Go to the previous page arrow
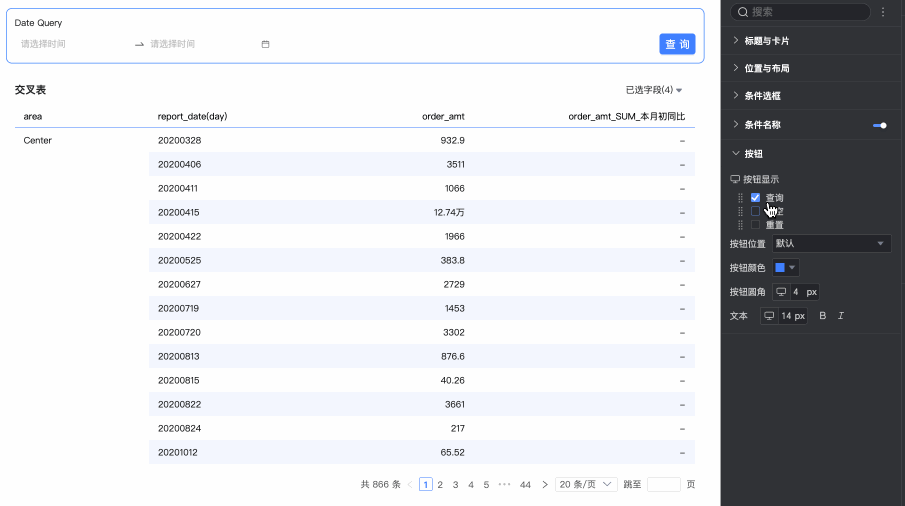Screen dimensions: 905x506 410,485
